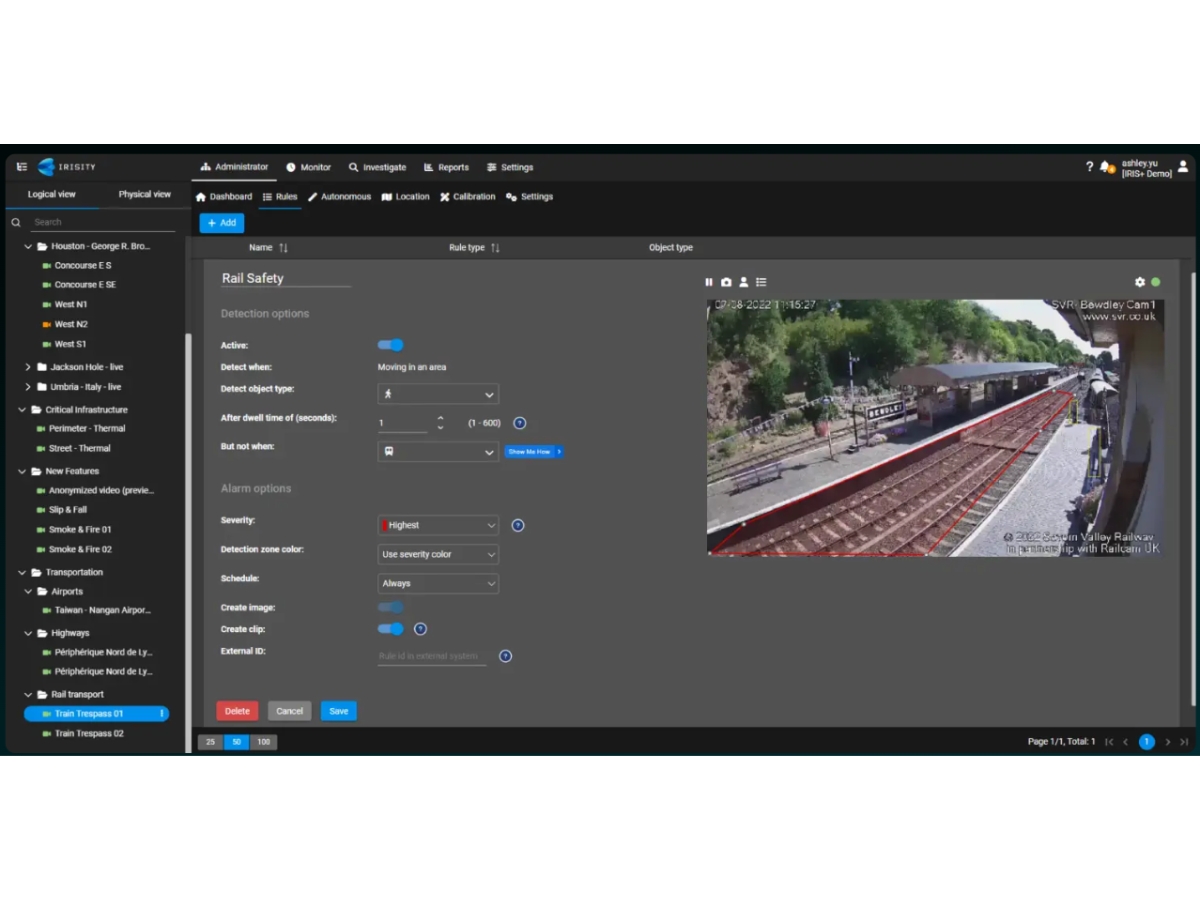The image size is (1200, 900).
Task: Click the green status dot above video
Action: (1156, 282)
